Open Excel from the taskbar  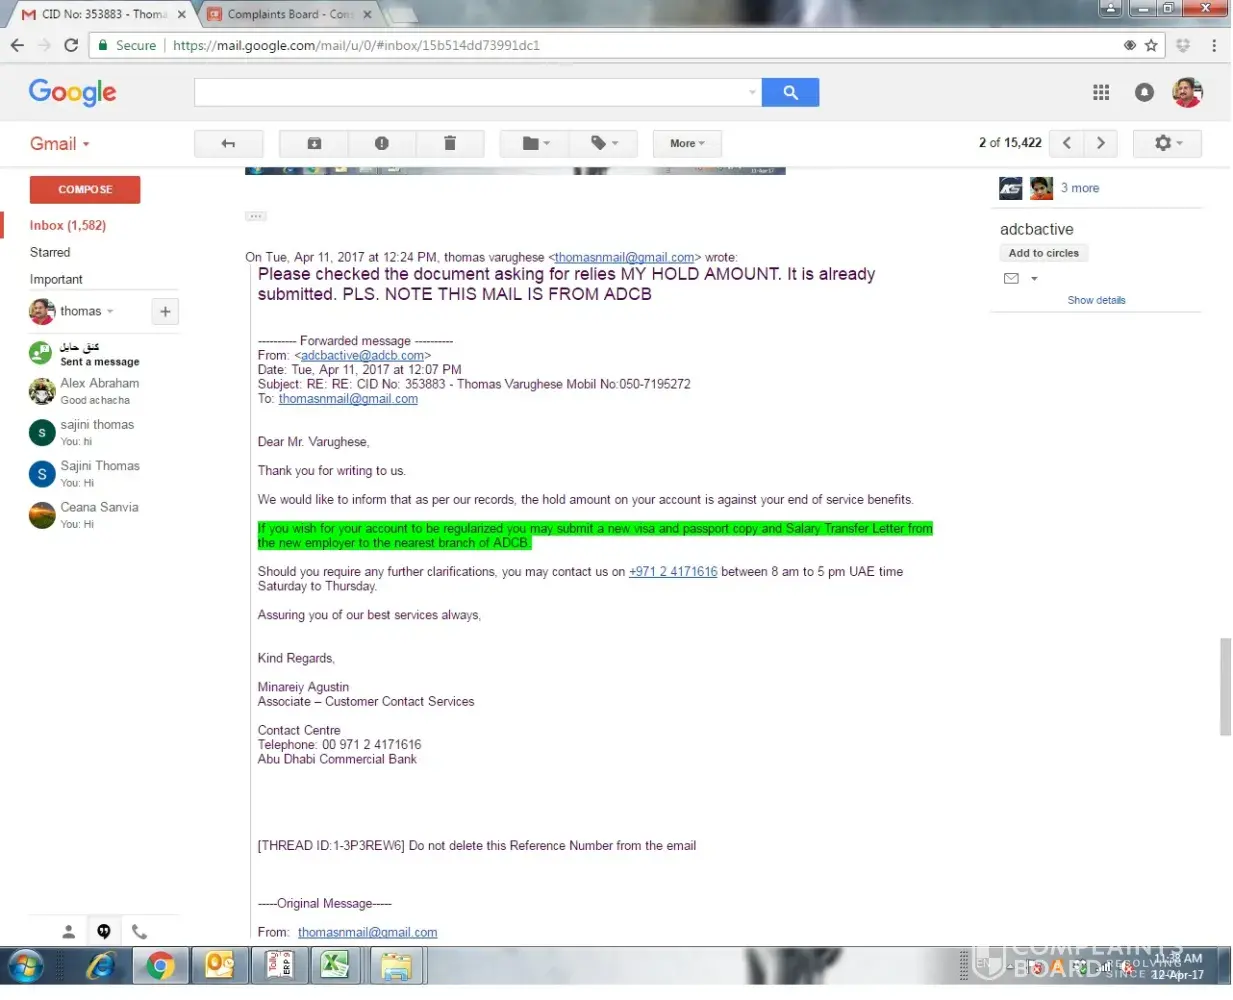coord(335,966)
